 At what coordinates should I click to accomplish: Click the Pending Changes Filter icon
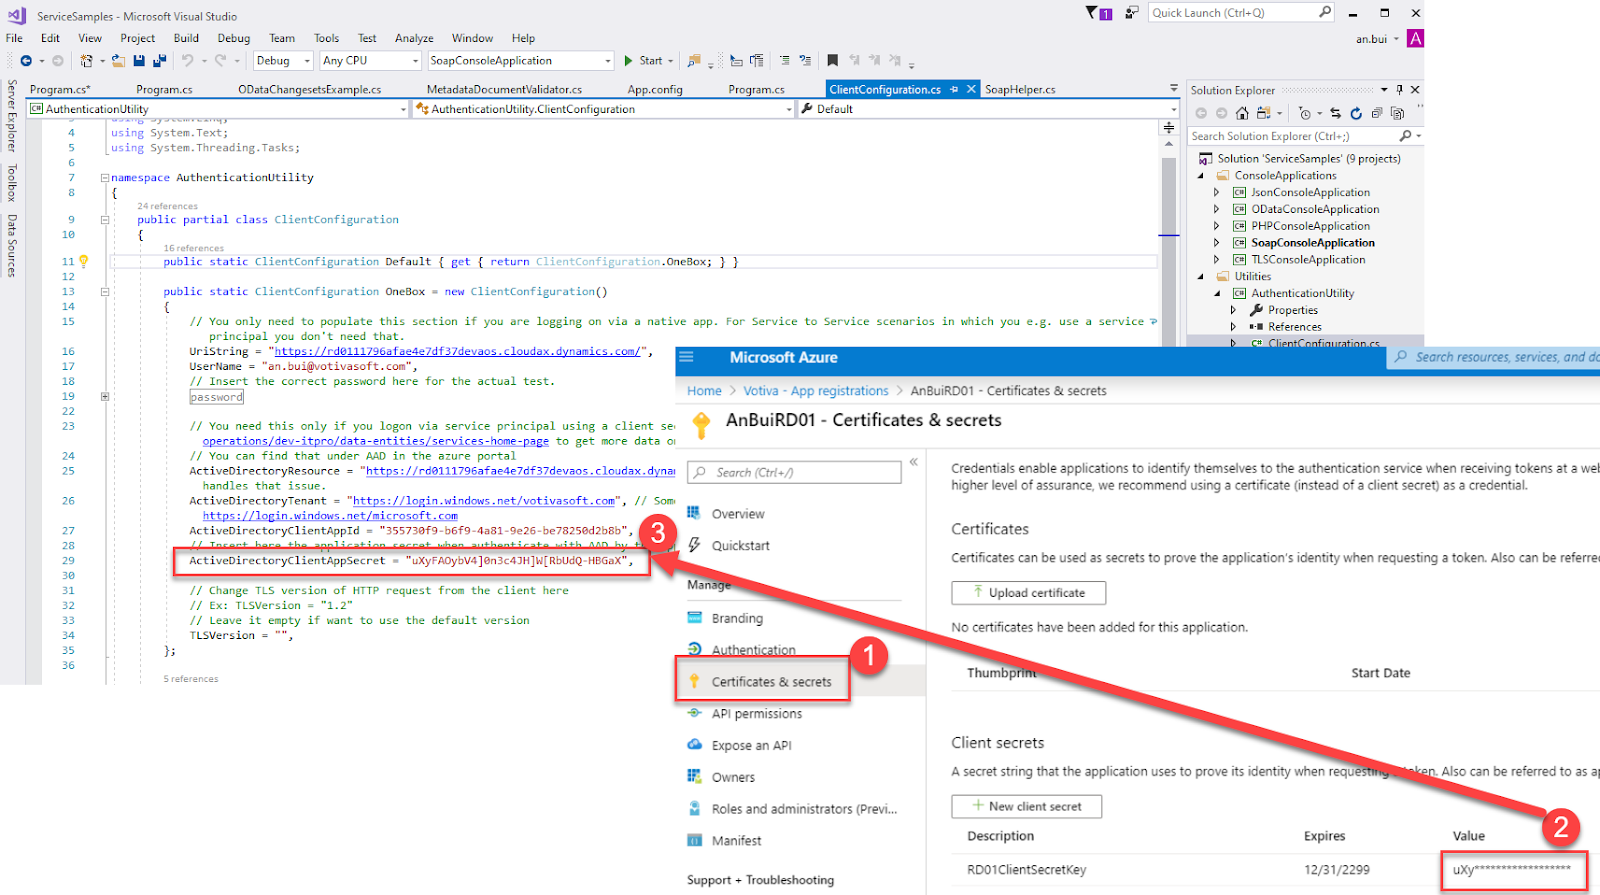tap(1304, 113)
